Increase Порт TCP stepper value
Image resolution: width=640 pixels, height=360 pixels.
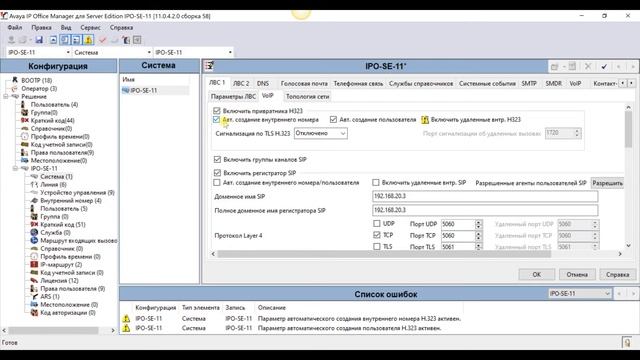pyautogui.click(x=478, y=233)
